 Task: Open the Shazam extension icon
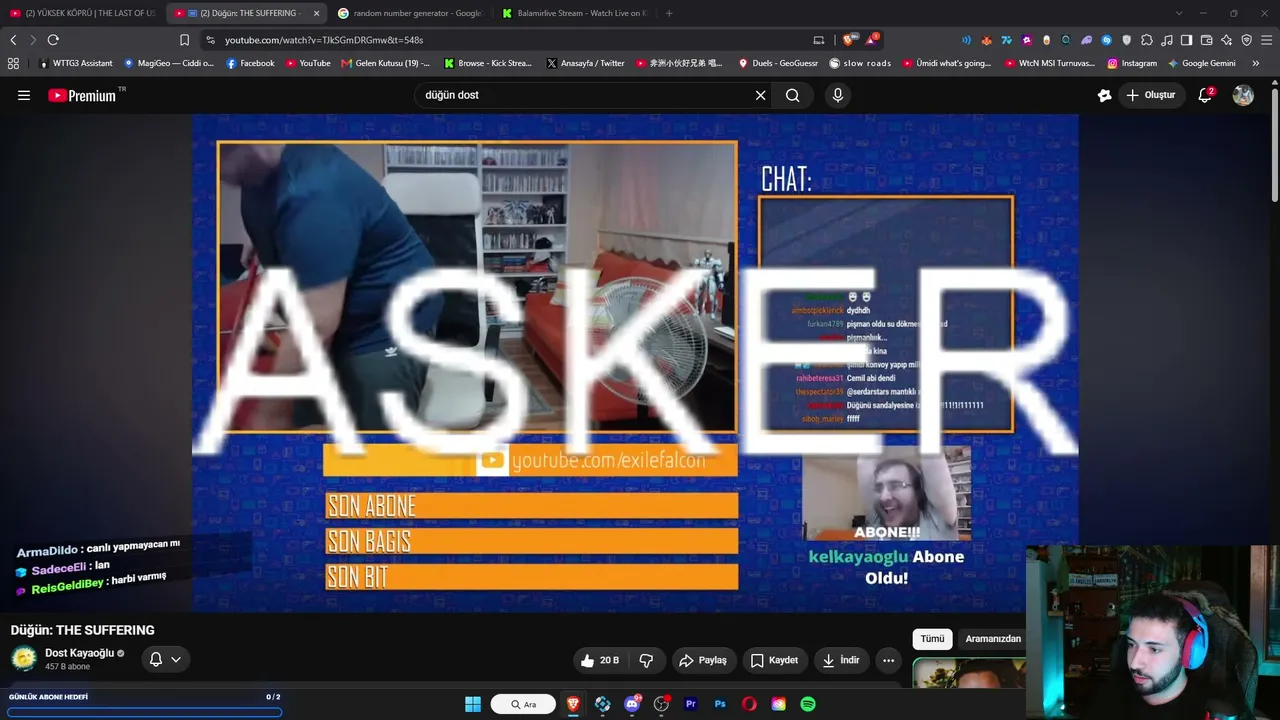pos(1107,40)
